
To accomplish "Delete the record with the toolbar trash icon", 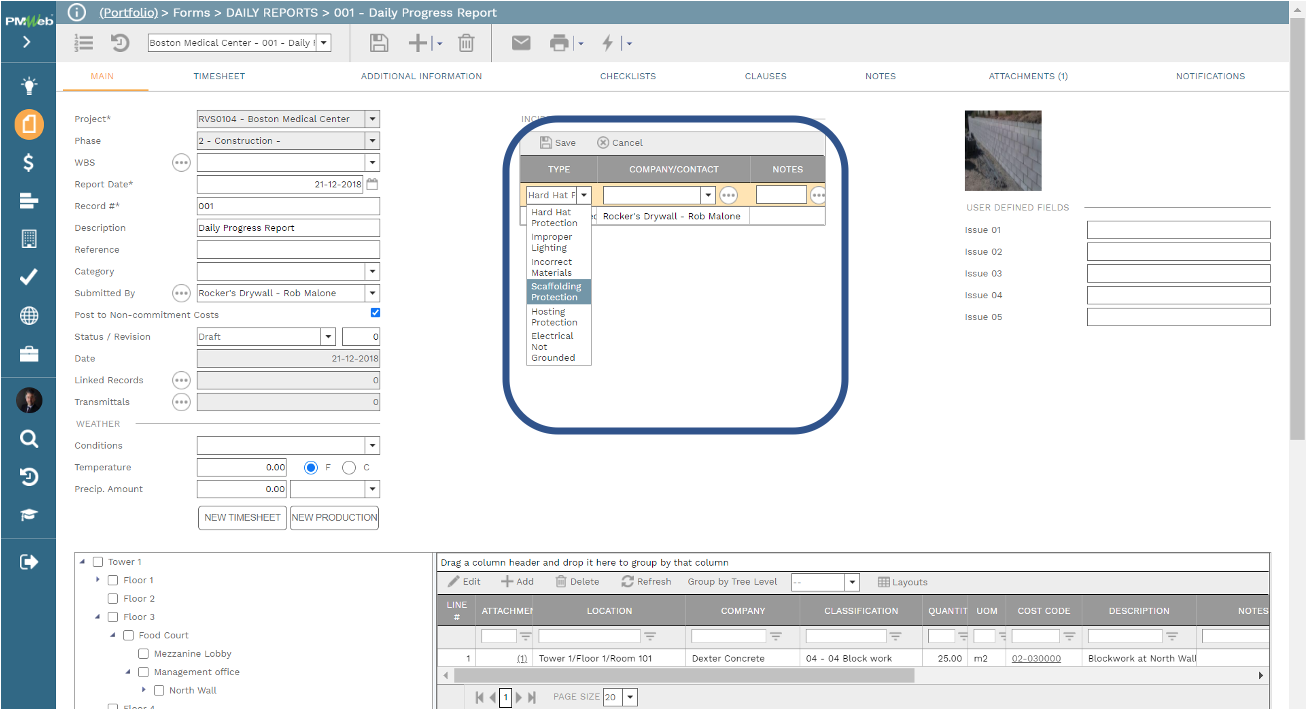I will point(466,43).
